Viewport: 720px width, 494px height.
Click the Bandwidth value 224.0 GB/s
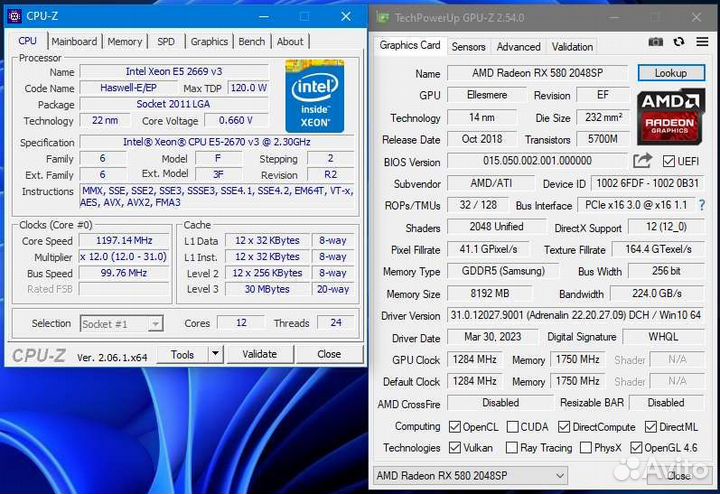click(x=657, y=293)
